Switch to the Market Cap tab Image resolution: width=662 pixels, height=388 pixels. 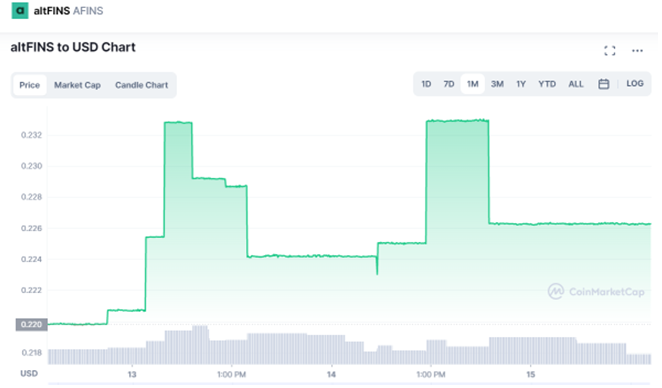click(77, 85)
